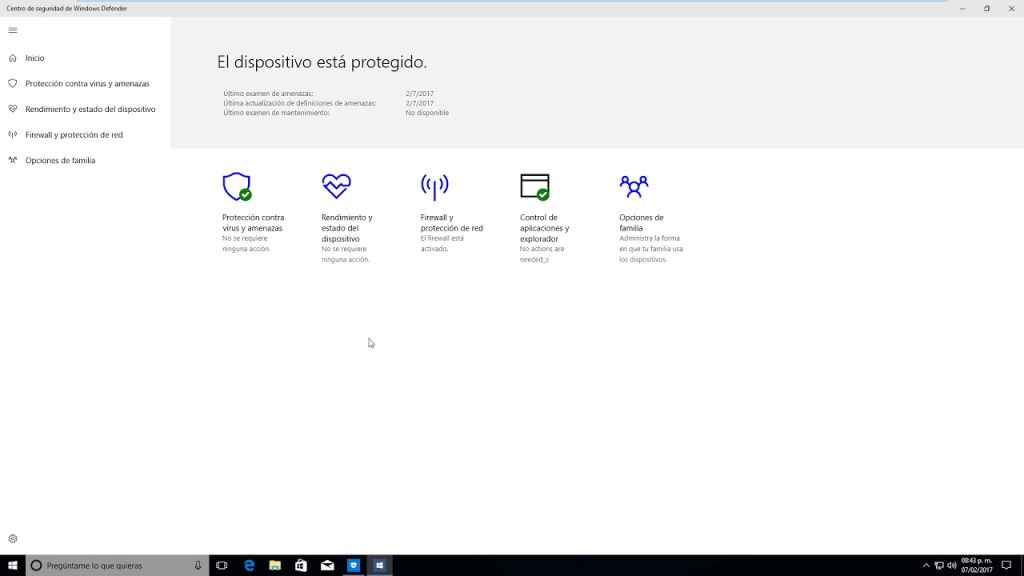Image resolution: width=1024 pixels, height=576 pixels.
Task: Show hidden system tray icons chevron
Action: click(926, 566)
